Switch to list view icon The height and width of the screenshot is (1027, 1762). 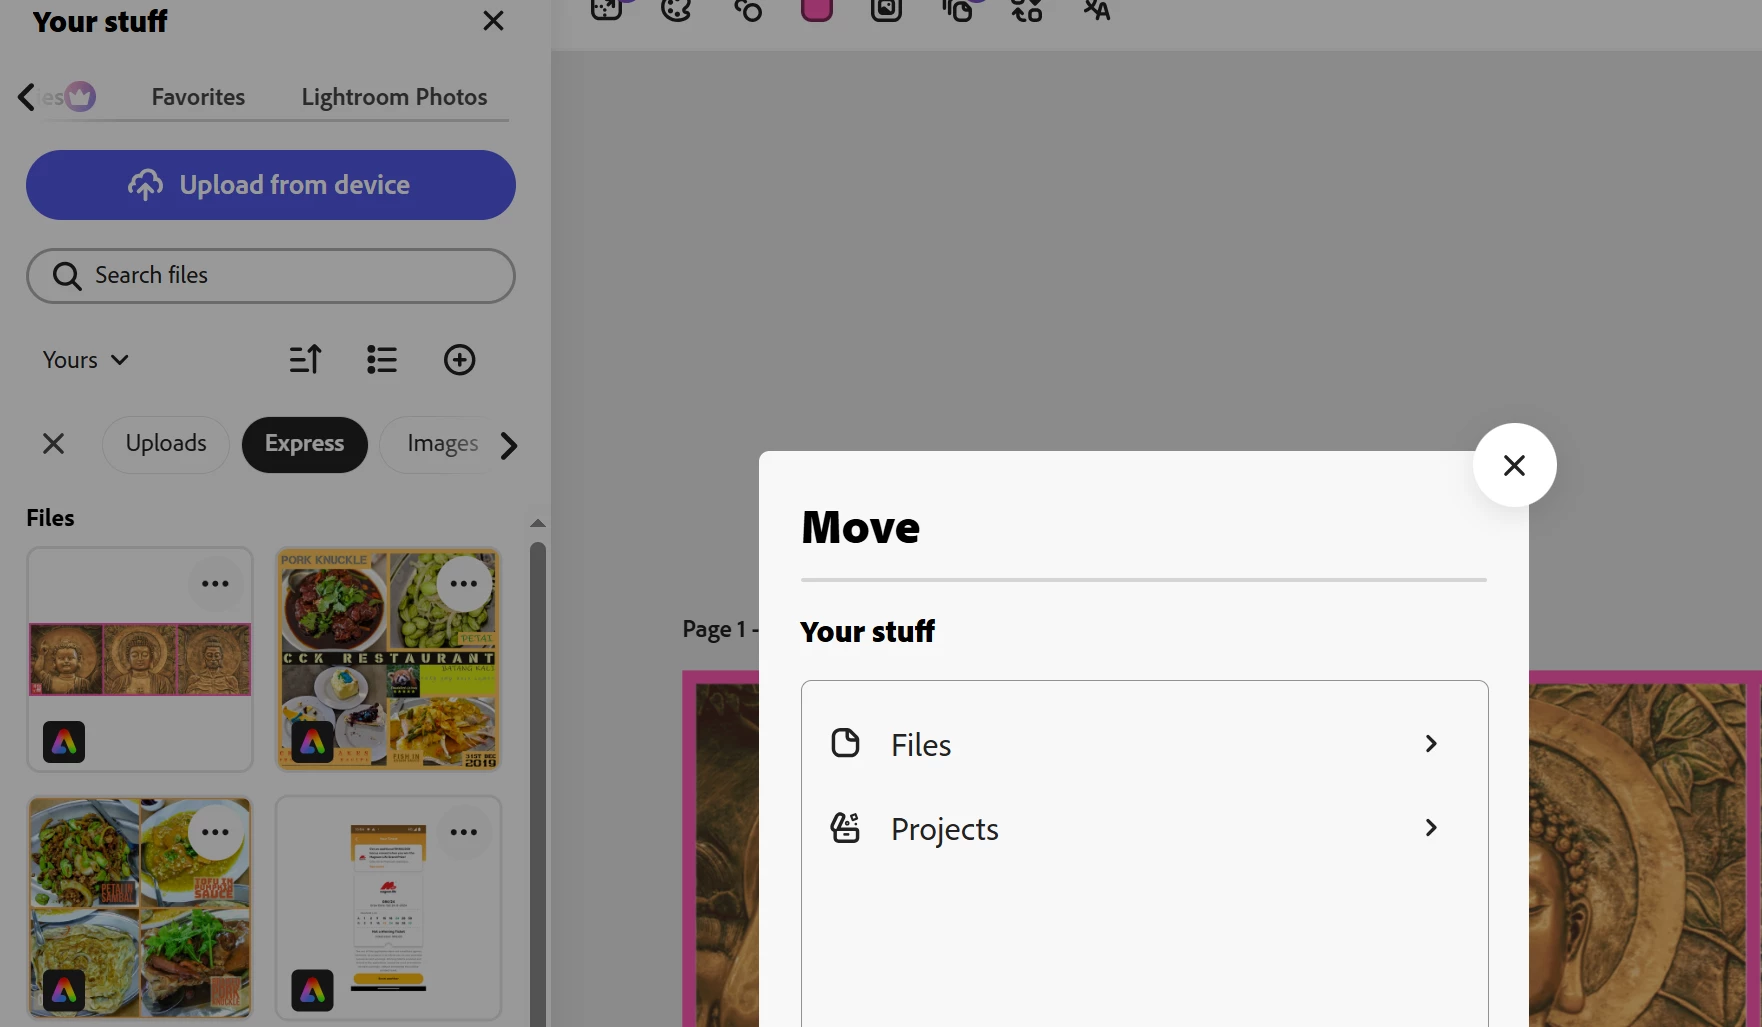(x=382, y=360)
